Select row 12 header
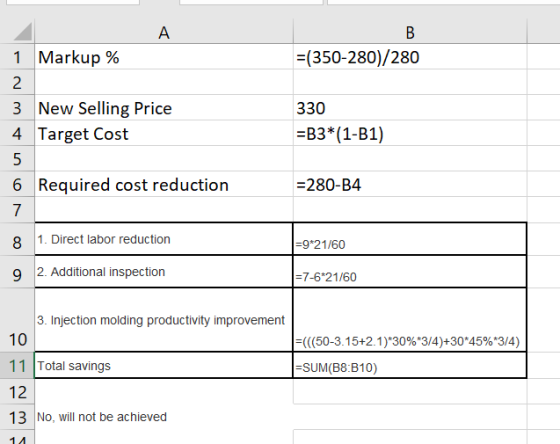The width and height of the screenshot is (560, 444). coord(17,391)
